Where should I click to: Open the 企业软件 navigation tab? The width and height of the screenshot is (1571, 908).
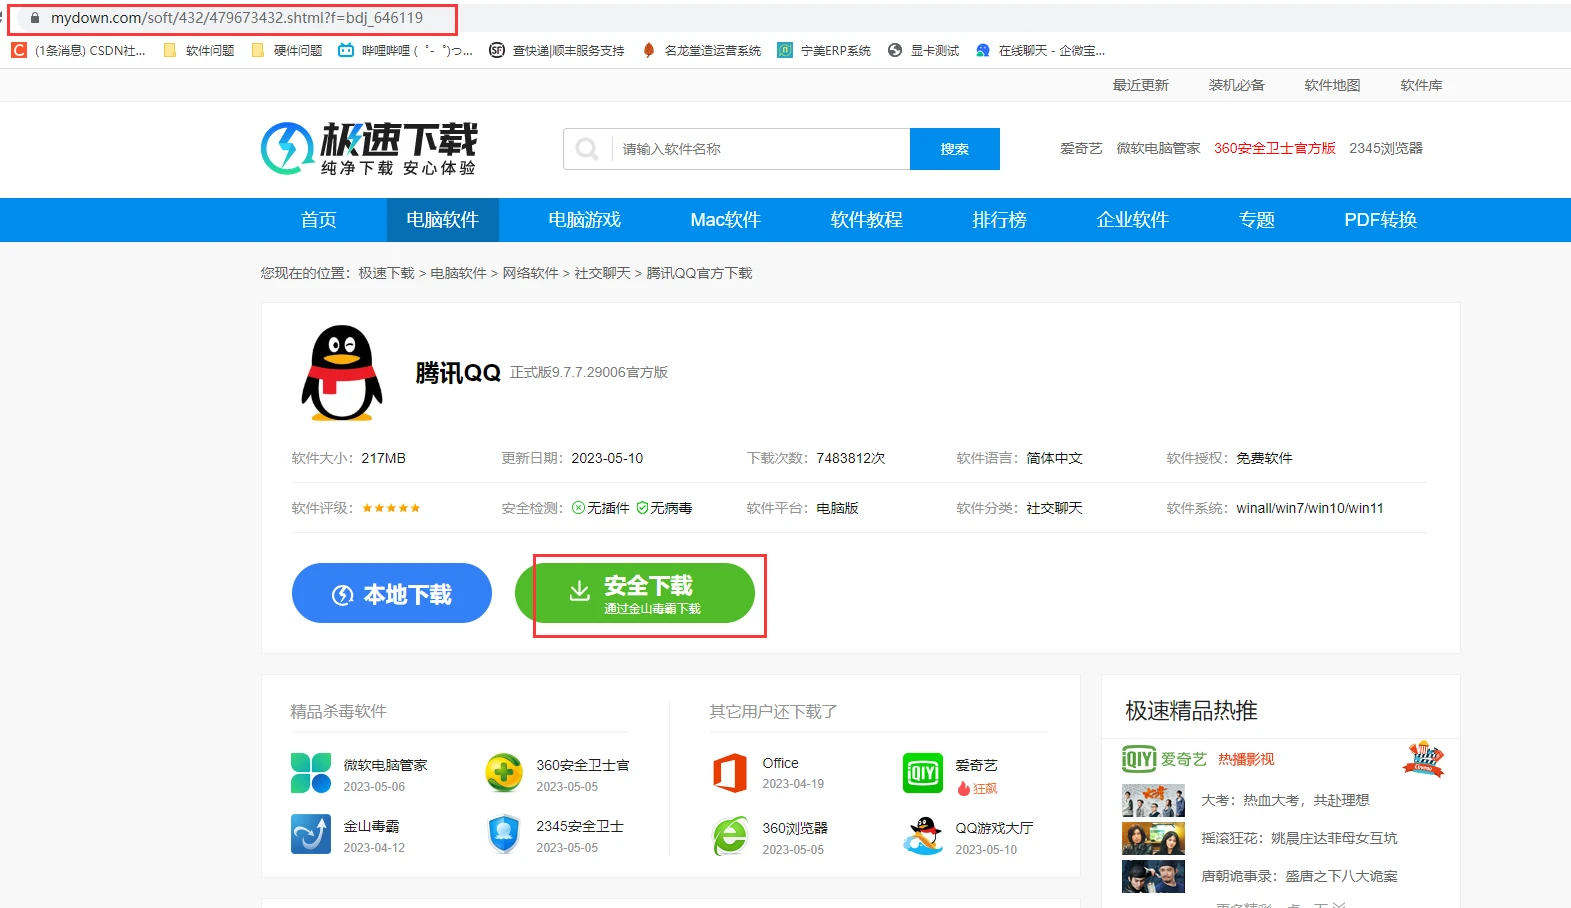[1132, 220]
